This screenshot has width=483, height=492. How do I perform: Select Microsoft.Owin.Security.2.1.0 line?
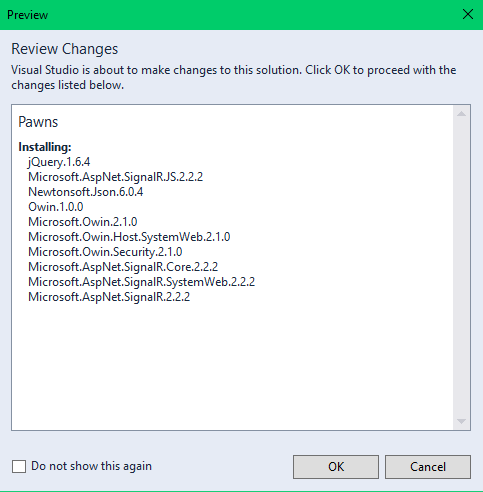pyautogui.click(x=105, y=252)
